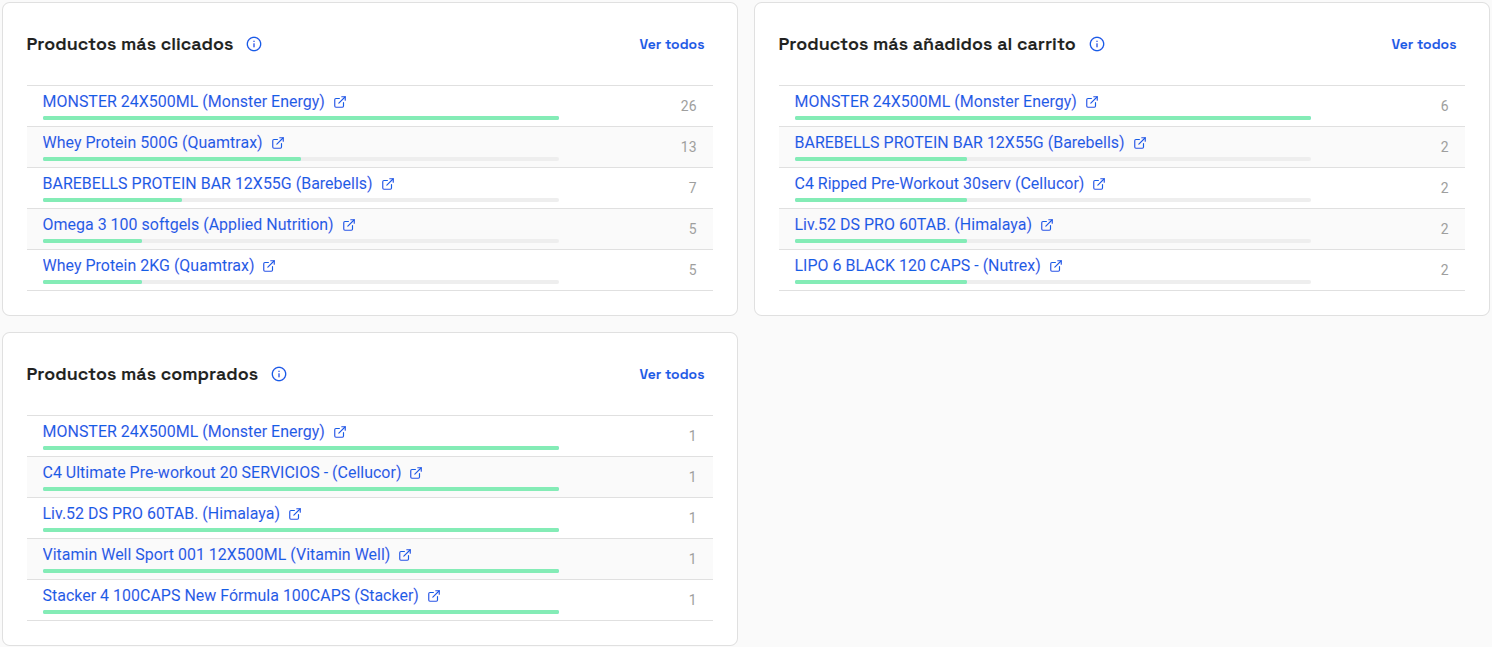Open the info icon next to Productos más comprados

point(279,374)
